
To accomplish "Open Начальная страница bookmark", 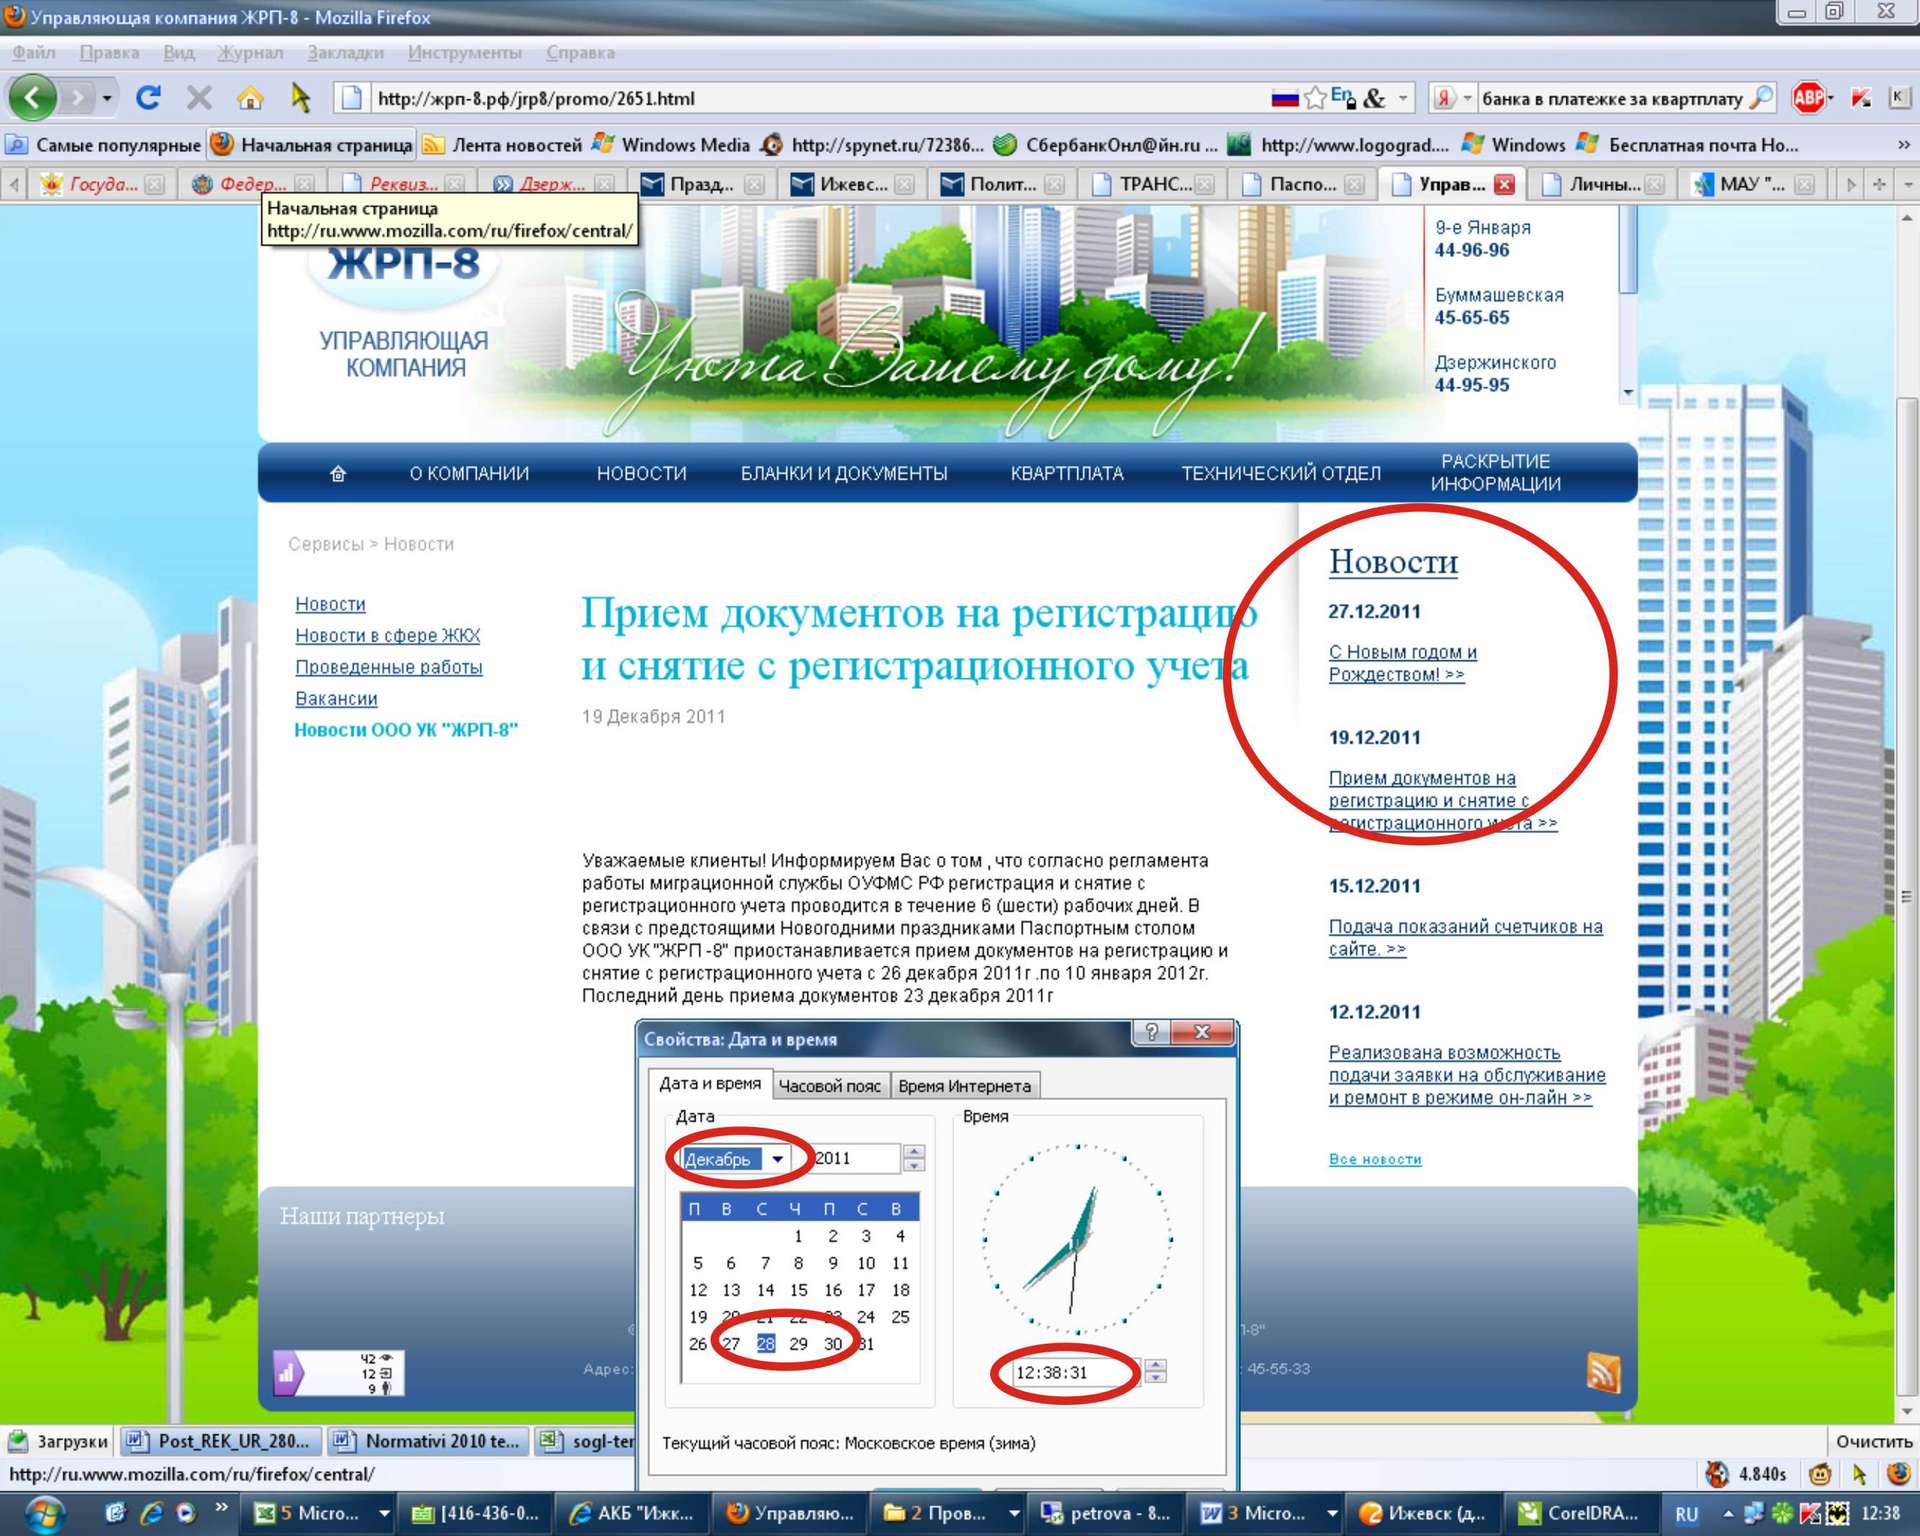I will 313,145.
